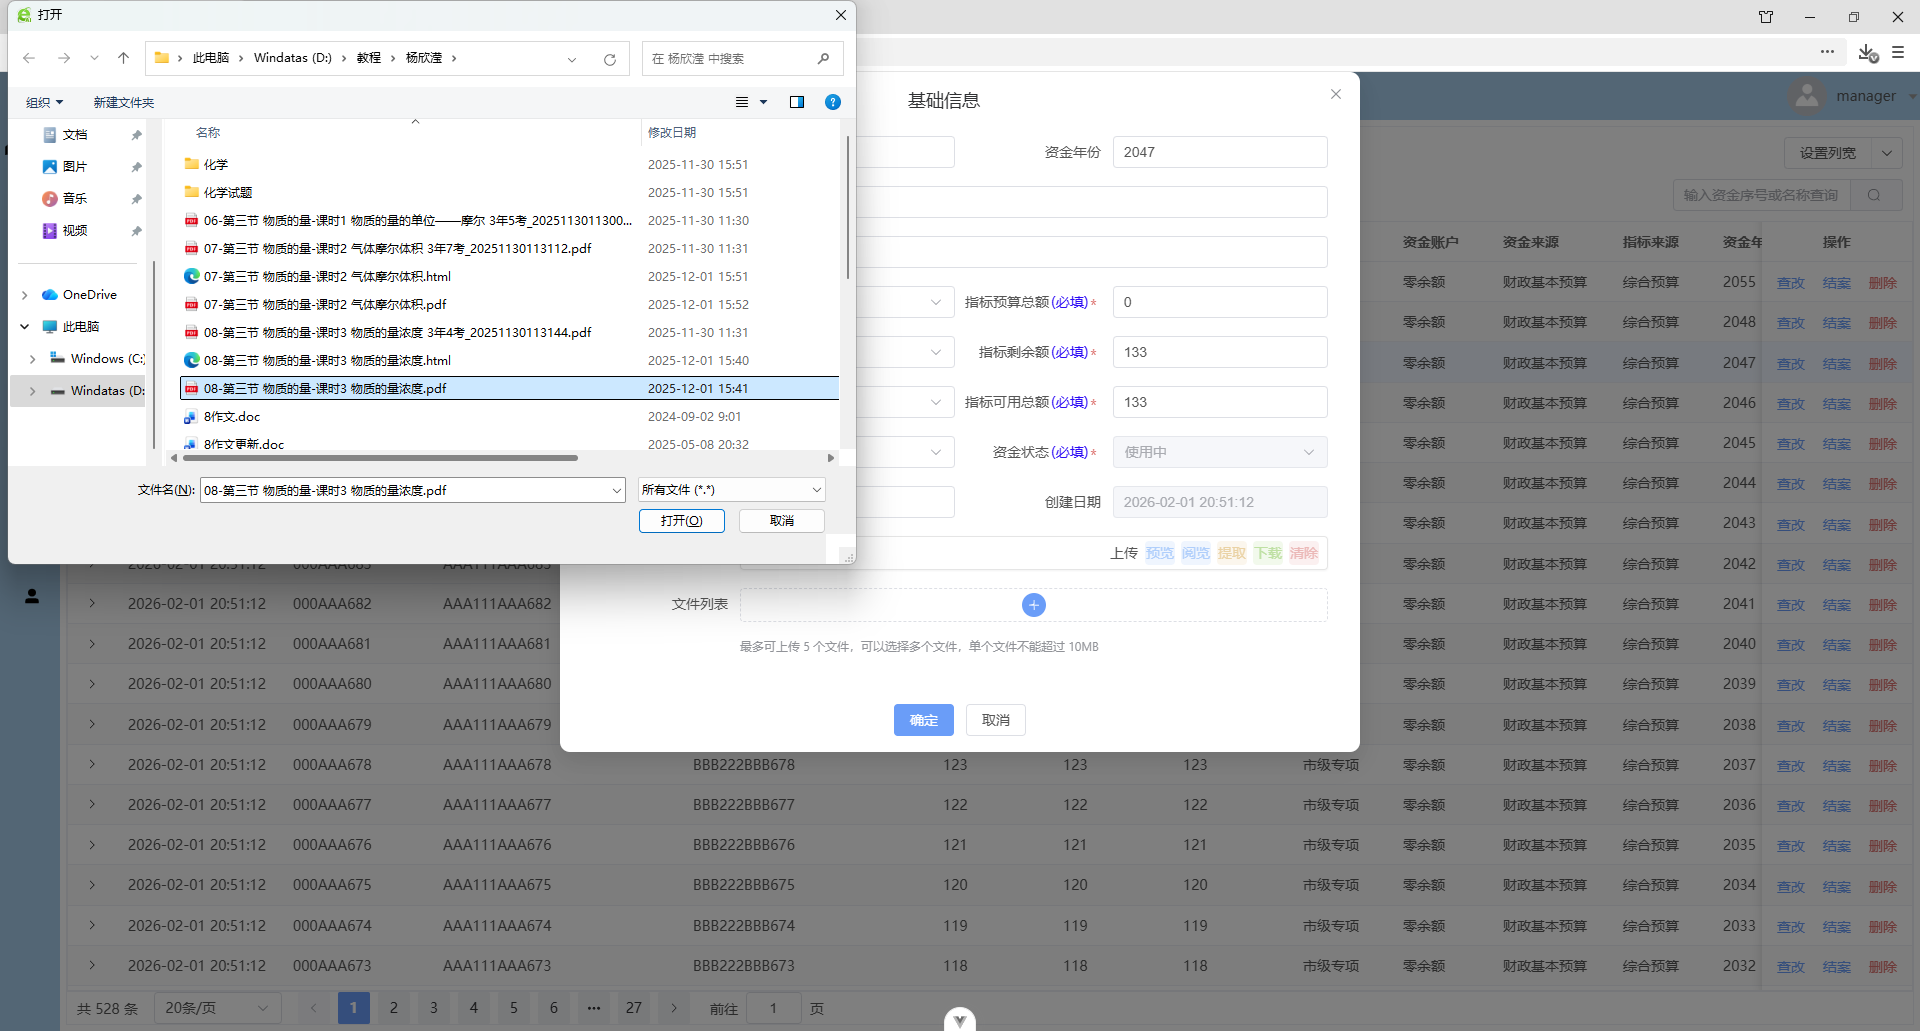Select the 化学试题 folder
The height and width of the screenshot is (1031, 1920).
click(x=228, y=192)
